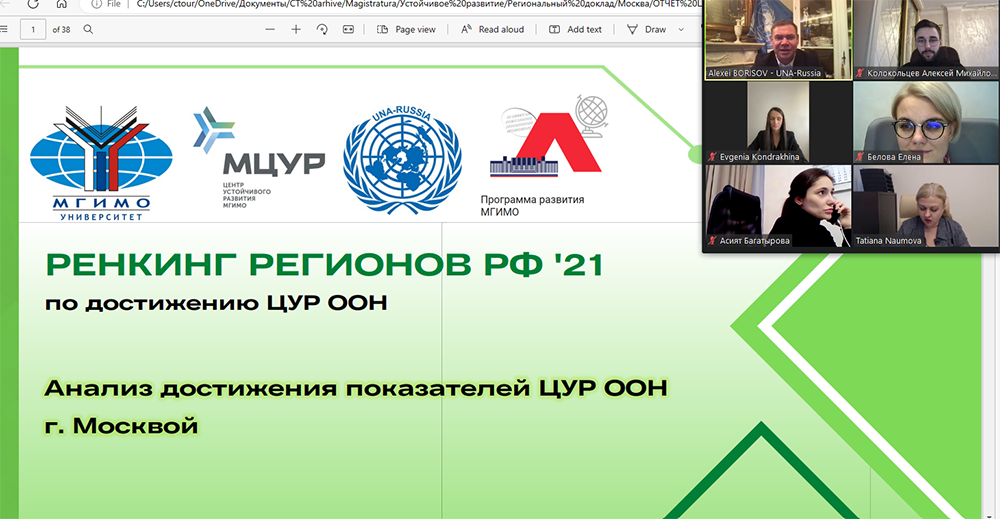Select Alexei BORISOV's video tile
The image size is (1000, 519).
778,40
